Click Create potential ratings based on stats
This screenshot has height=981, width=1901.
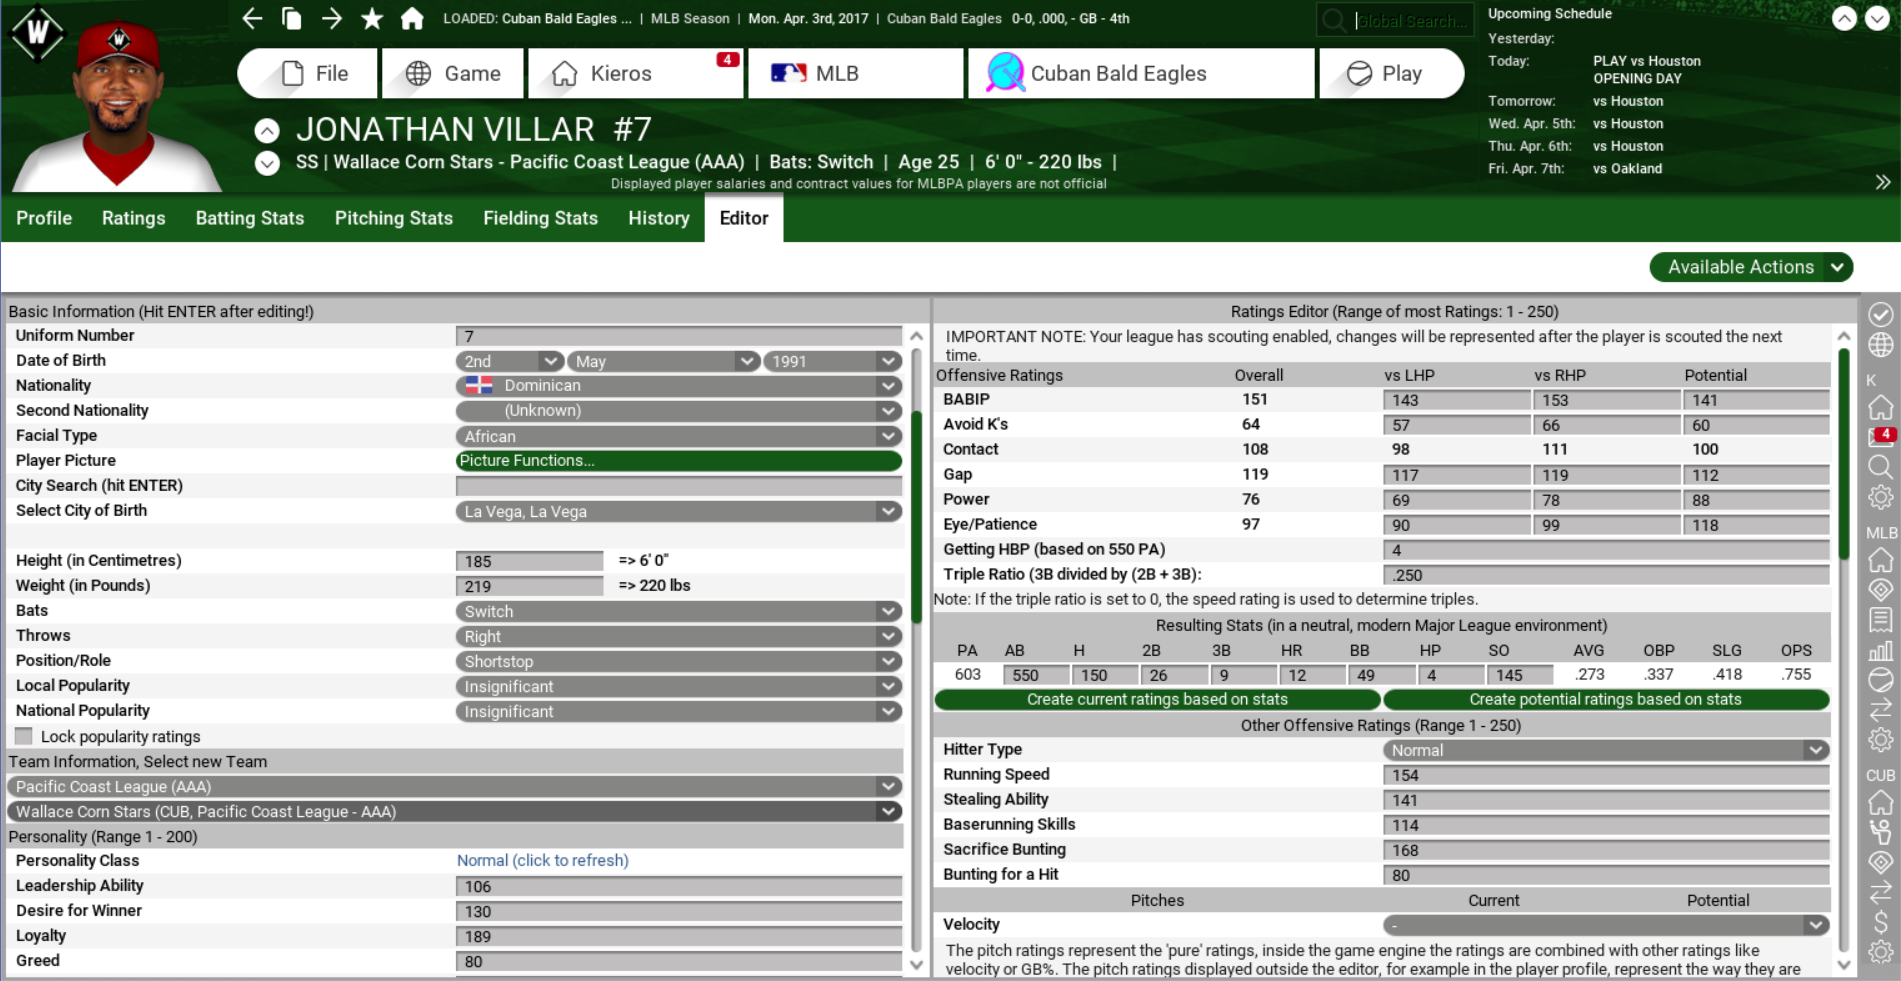1606,700
